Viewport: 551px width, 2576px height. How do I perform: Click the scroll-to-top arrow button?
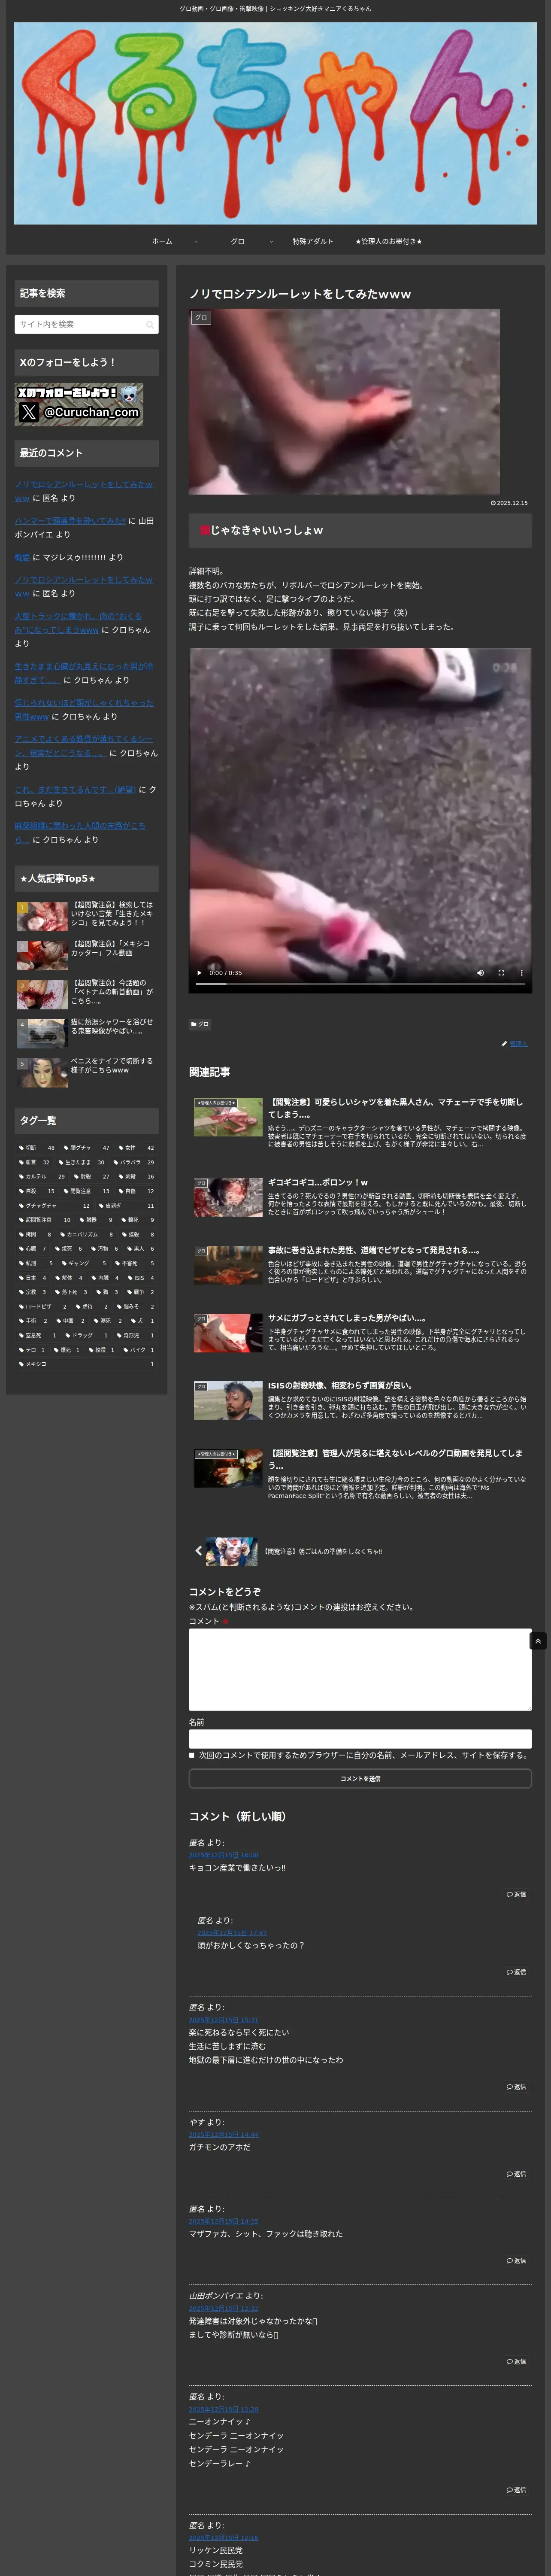538,1641
